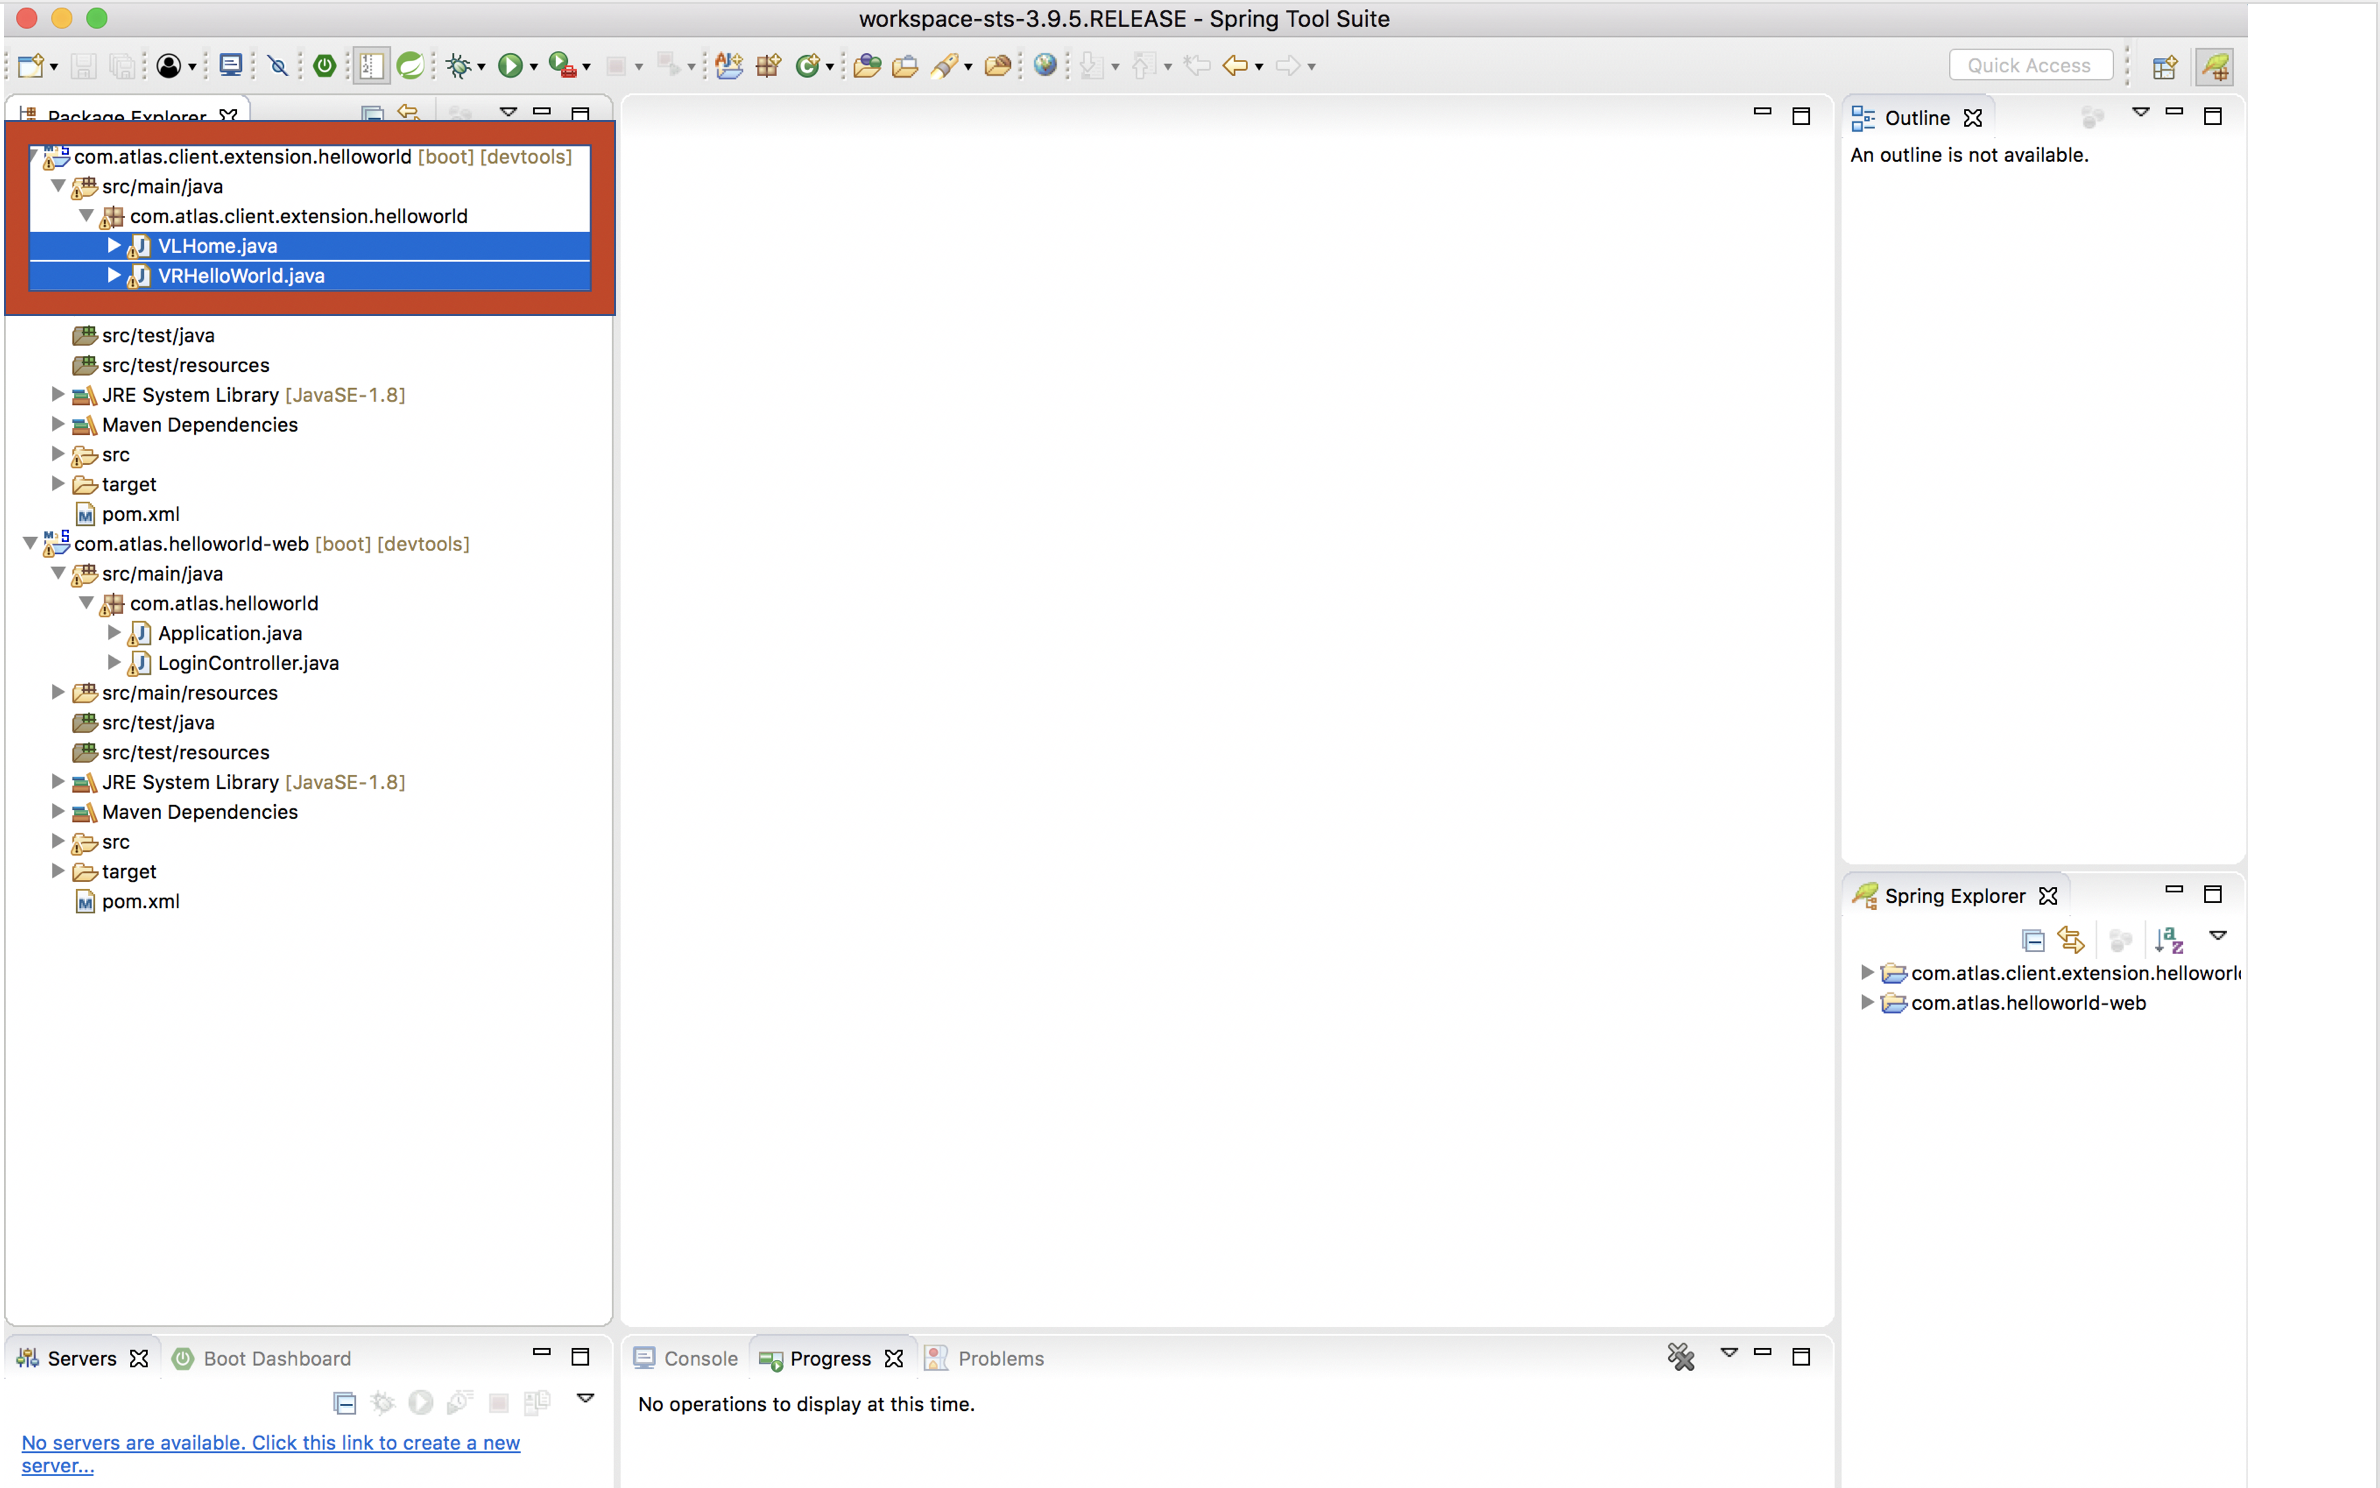The image size is (2380, 1488).
Task: Click the Open Resource folder icon
Action: 997,66
